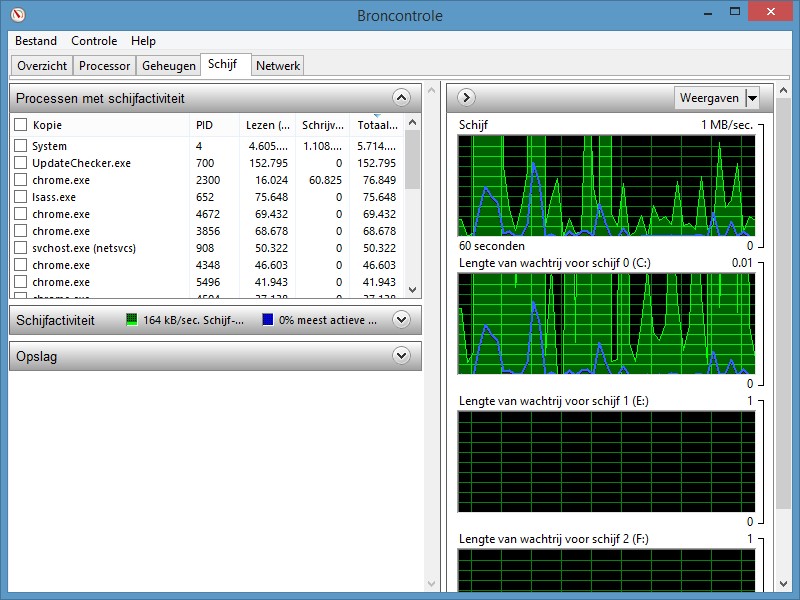Switch to the Overzicht tab
This screenshot has height=600, width=800.
[x=42, y=66]
